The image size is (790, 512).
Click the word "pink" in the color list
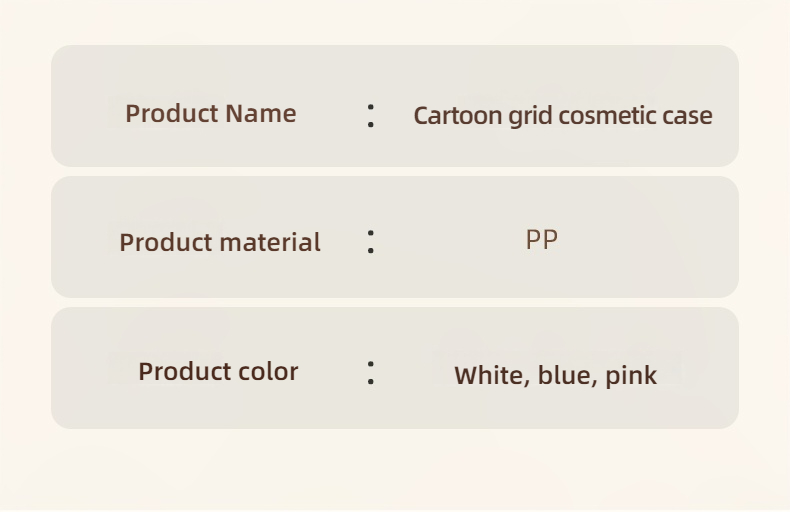[x=631, y=375]
